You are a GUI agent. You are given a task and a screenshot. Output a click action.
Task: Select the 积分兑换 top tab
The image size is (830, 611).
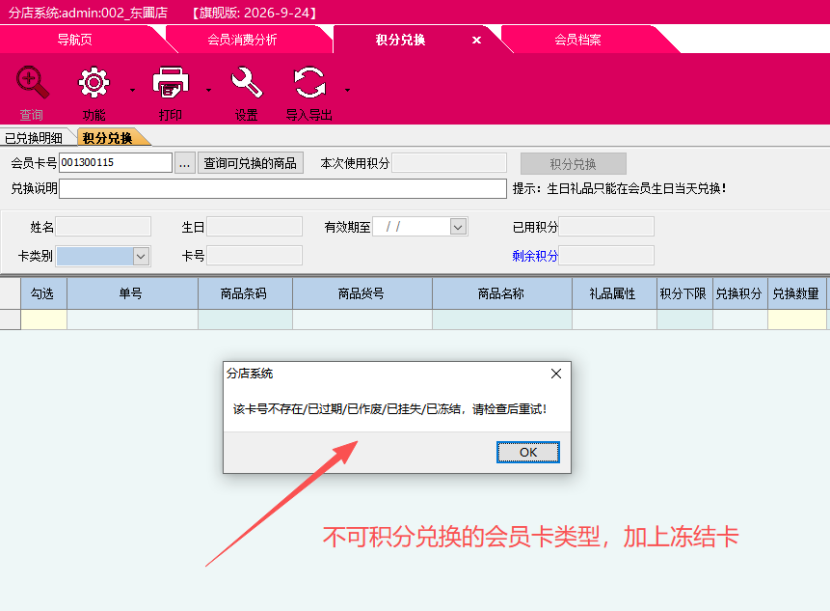[x=400, y=40]
